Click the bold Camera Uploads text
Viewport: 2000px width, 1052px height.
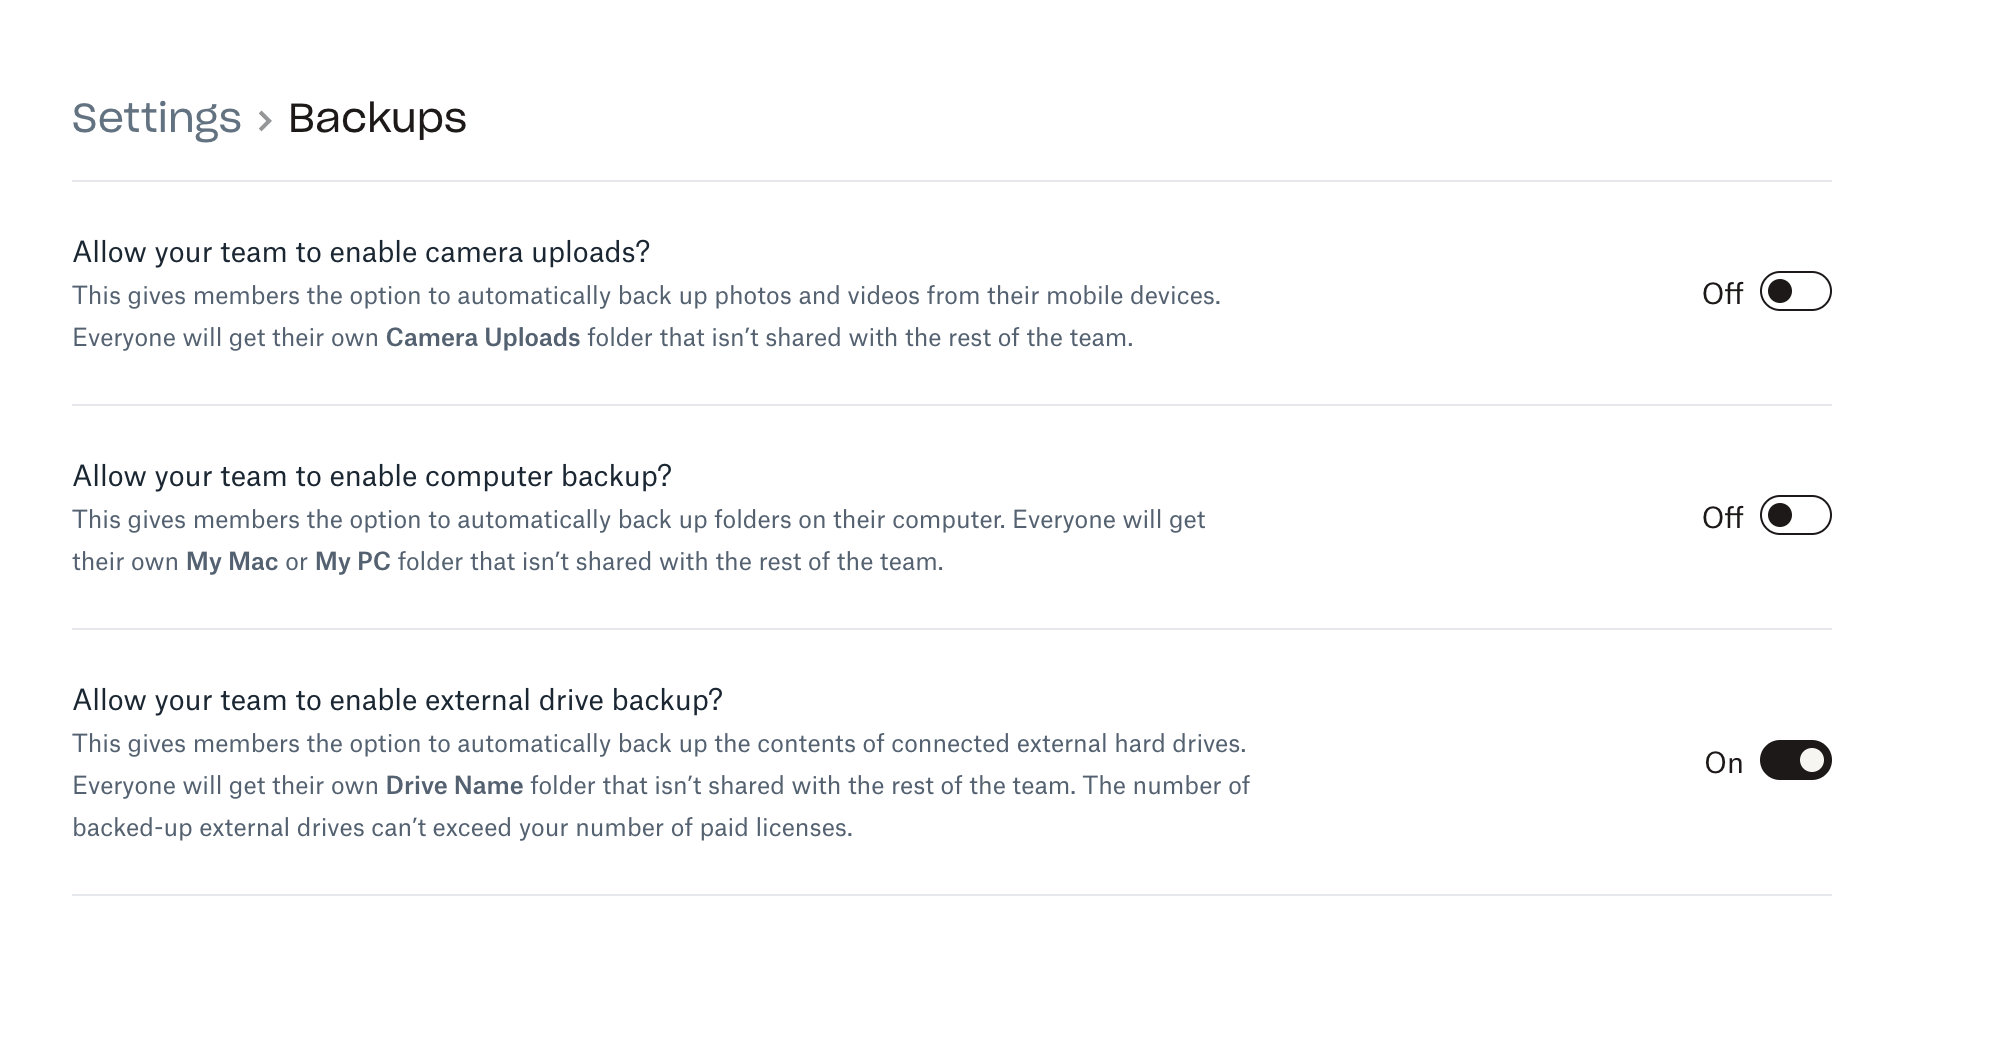pyautogui.click(x=483, y=337)
